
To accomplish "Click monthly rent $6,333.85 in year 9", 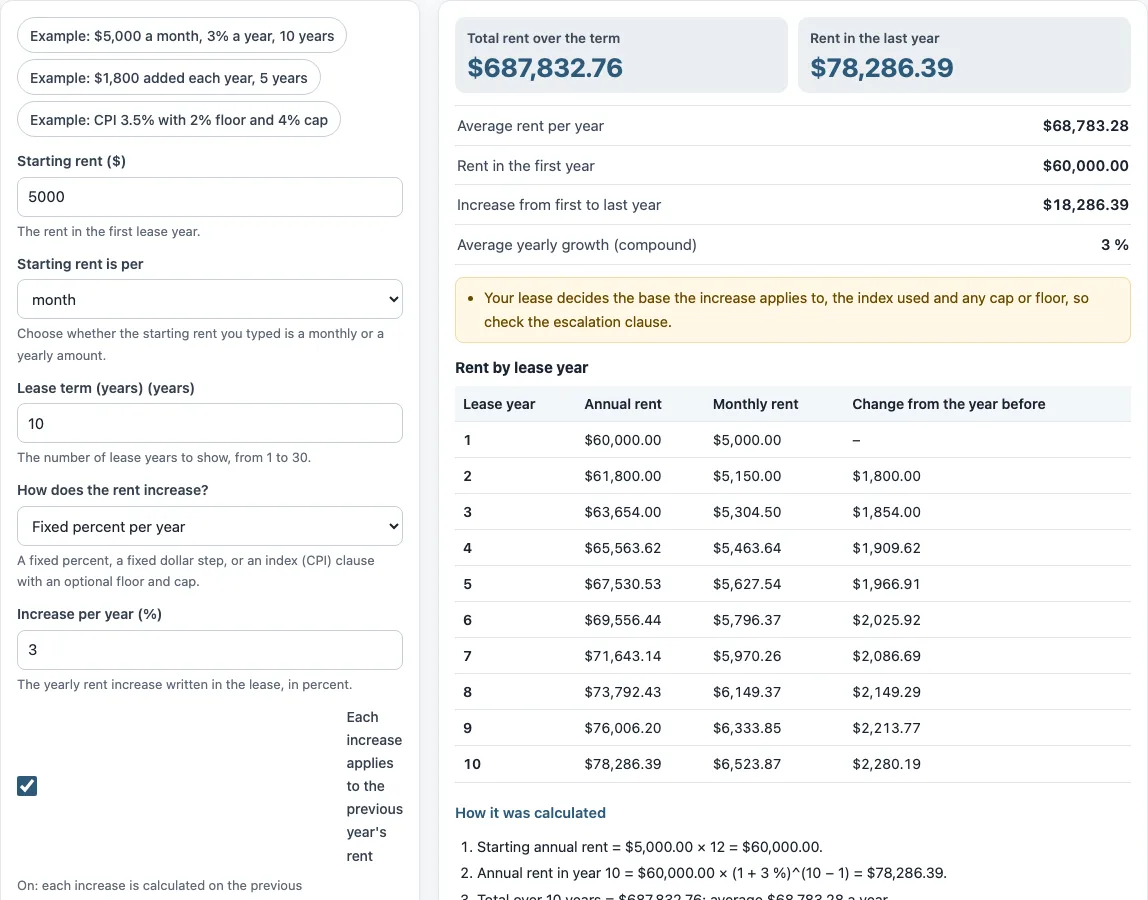I will pos(747,728).
